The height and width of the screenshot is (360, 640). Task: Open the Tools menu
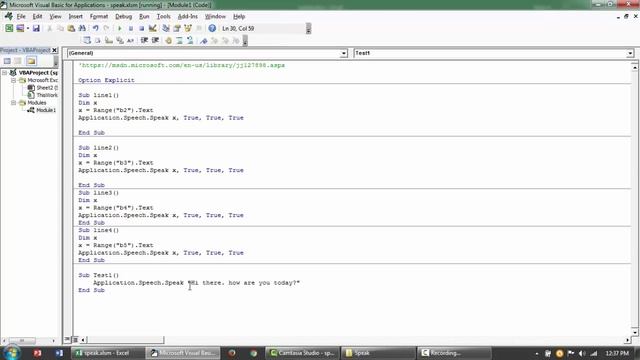click(x=163, y=17)
